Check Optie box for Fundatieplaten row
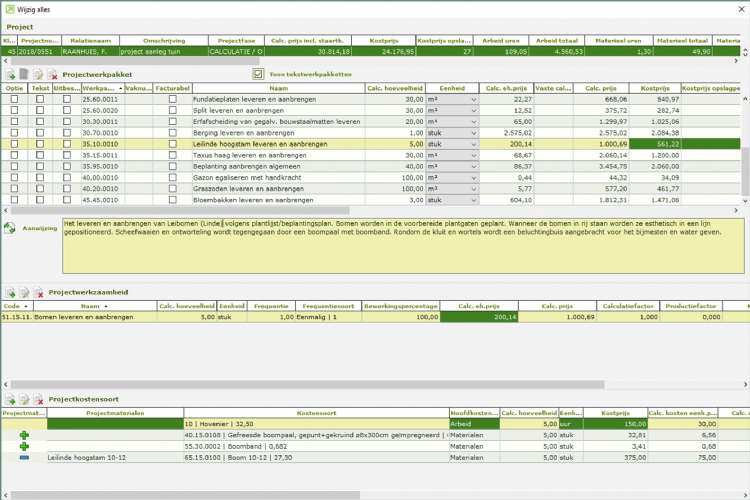The image size is (750, 500). (x=14, y=99)
